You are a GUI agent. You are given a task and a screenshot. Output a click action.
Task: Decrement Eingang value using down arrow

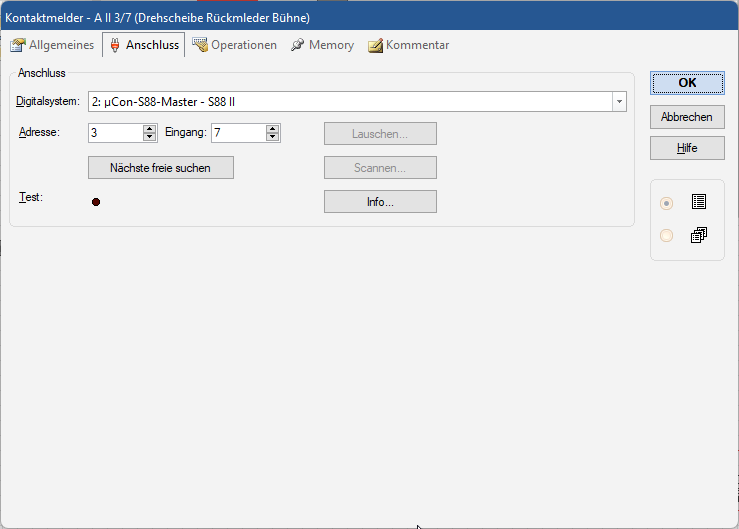(272, 137)
